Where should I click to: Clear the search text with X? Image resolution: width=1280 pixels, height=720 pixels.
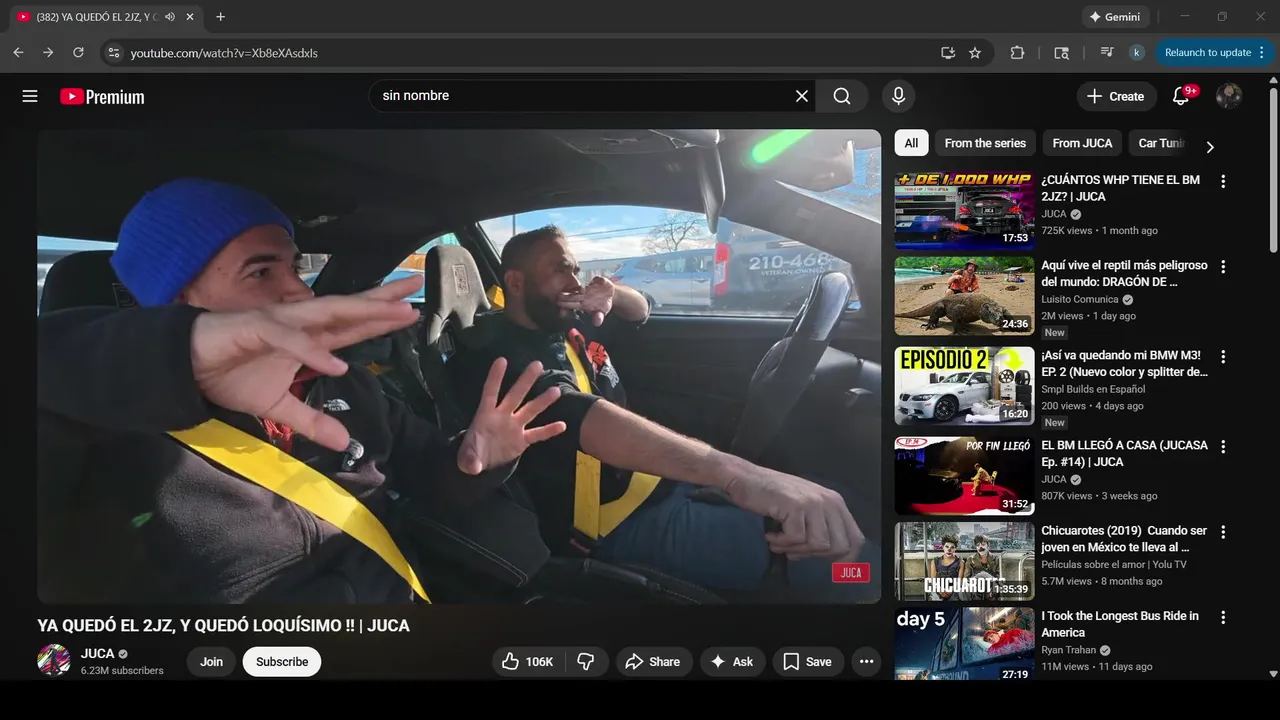coord(802,96)
